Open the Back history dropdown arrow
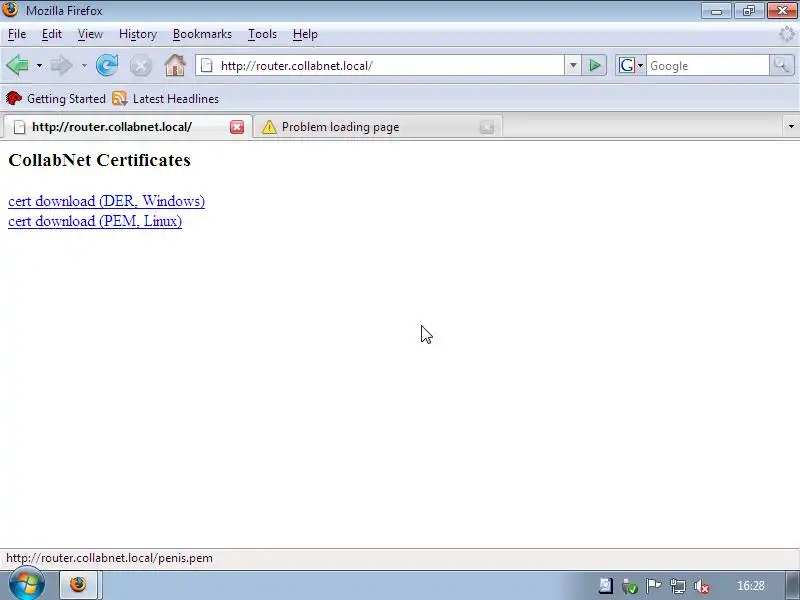 pyautogui.click(x=39, y=66)
